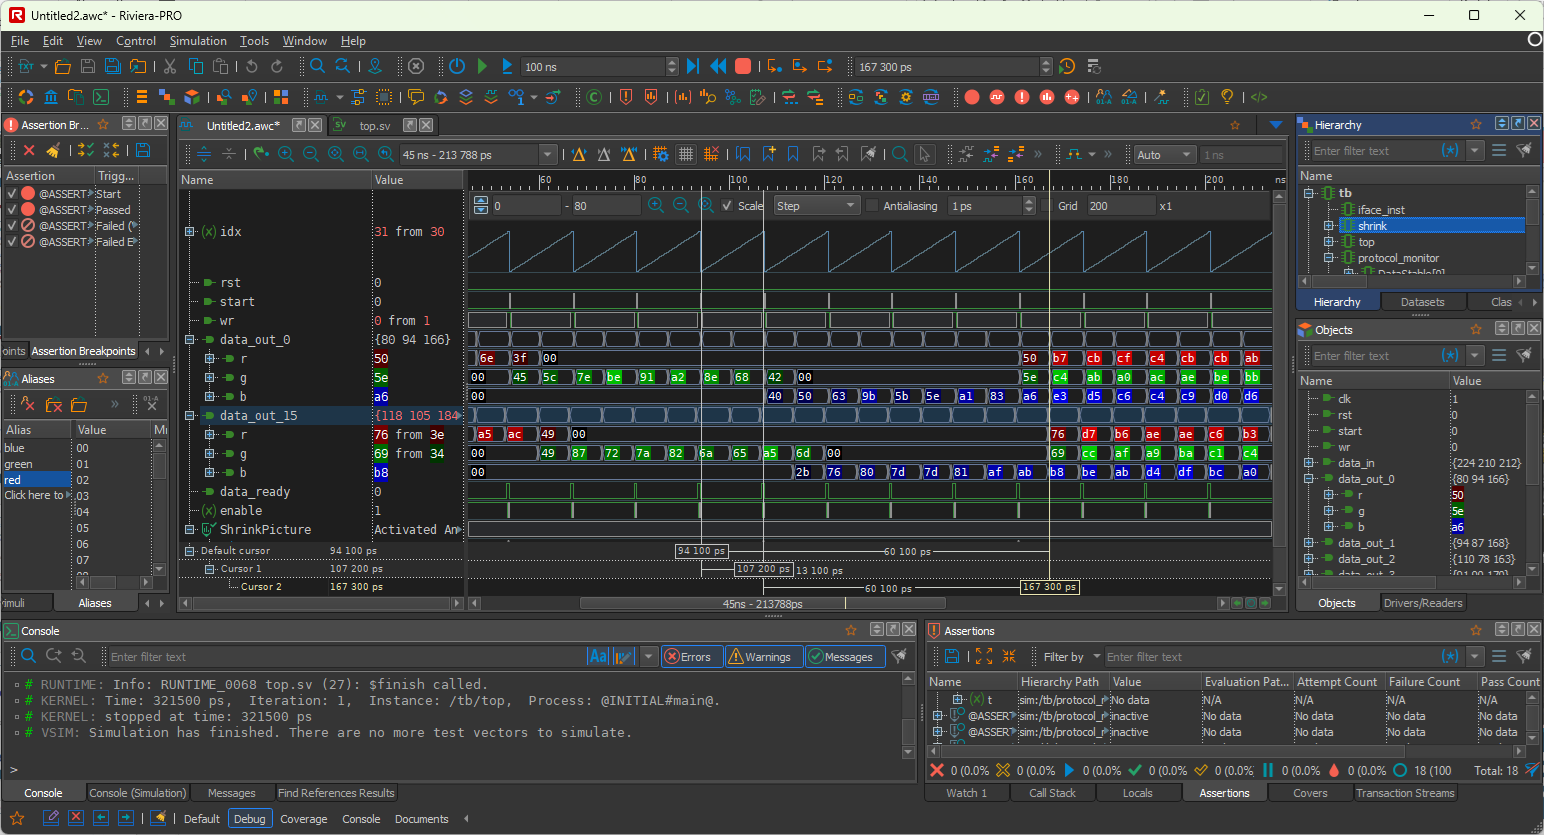Screen dimensions: 1544x835
Task: Click the Drivers/Readers tab button
Action: (1422, 603)
